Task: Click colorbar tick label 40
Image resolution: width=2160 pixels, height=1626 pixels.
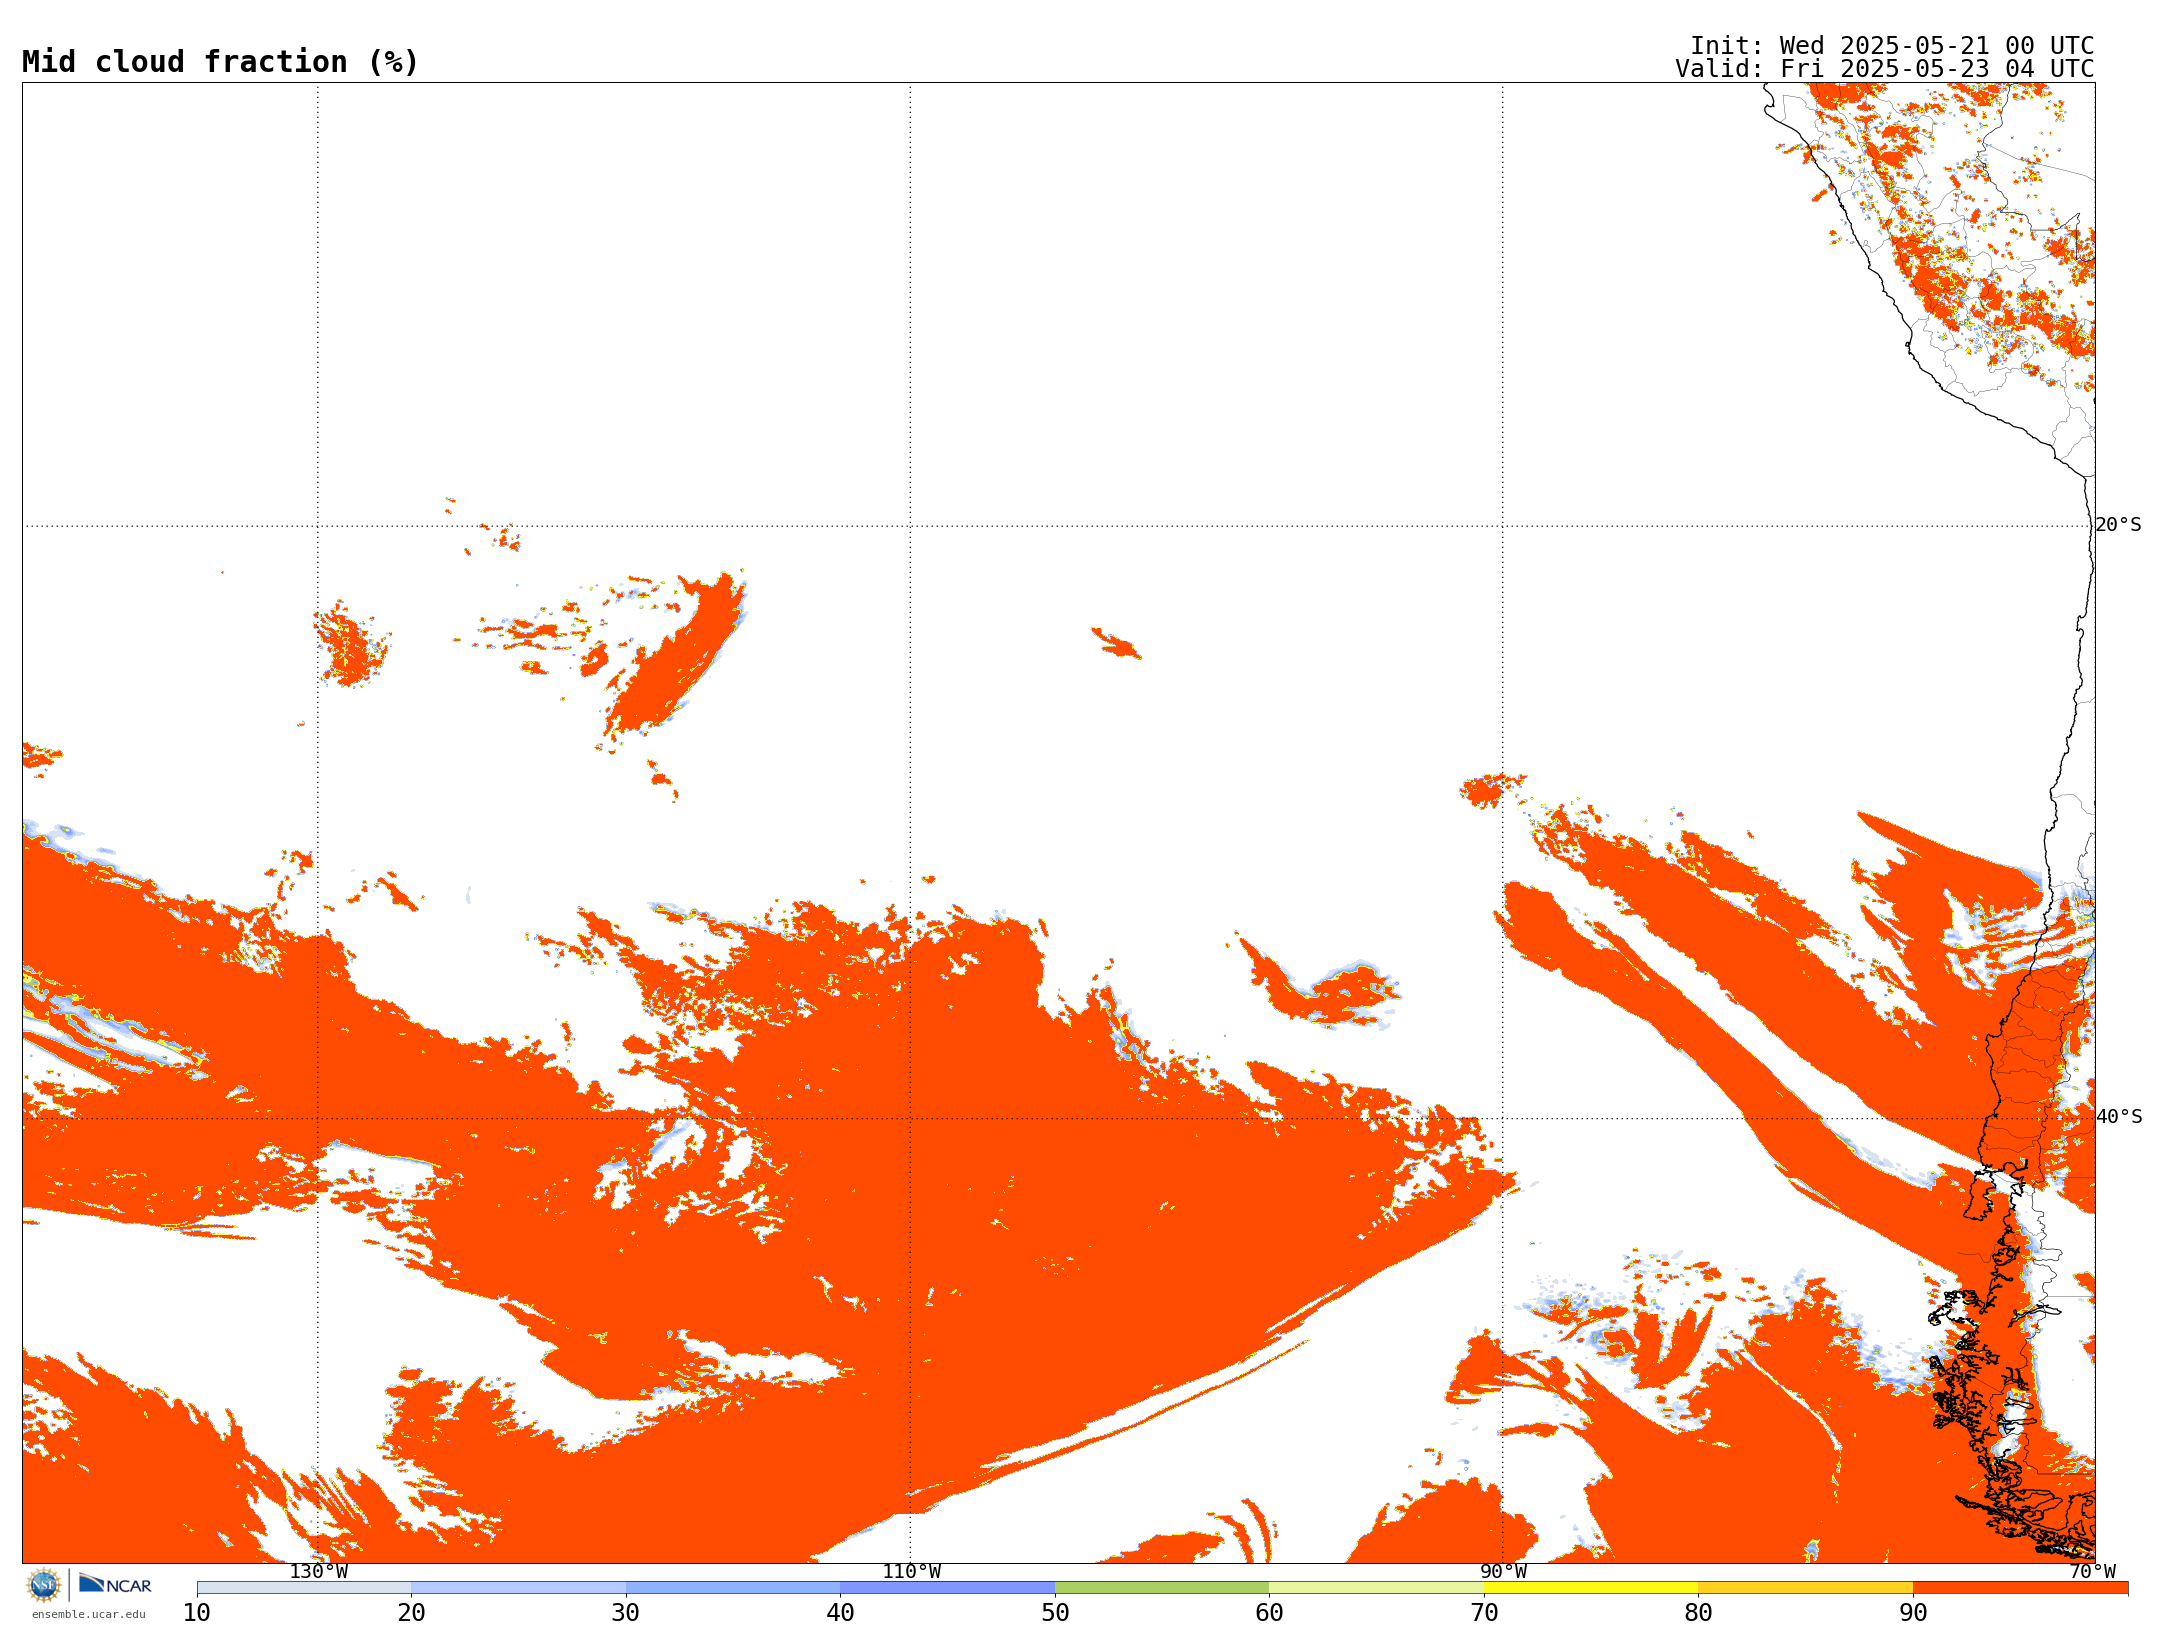Action: [840, 1613]
